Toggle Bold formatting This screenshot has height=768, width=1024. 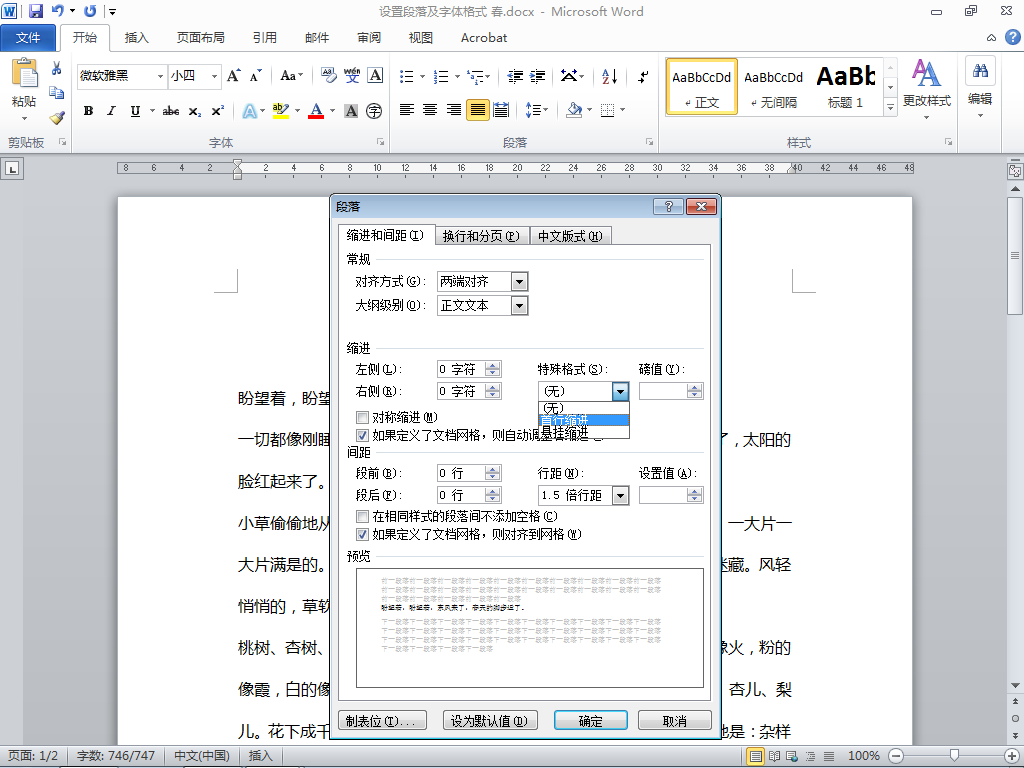(x=88, y=111)
